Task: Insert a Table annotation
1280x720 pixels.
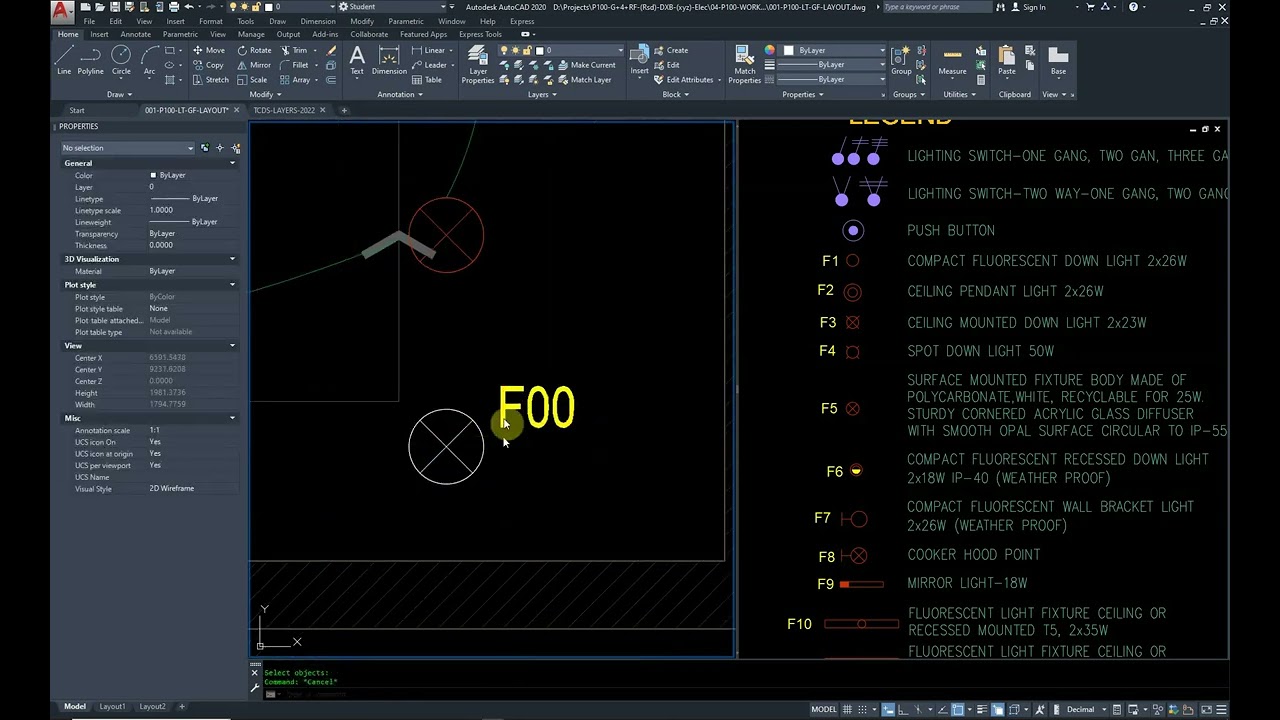Action: (x=426, y=80)
